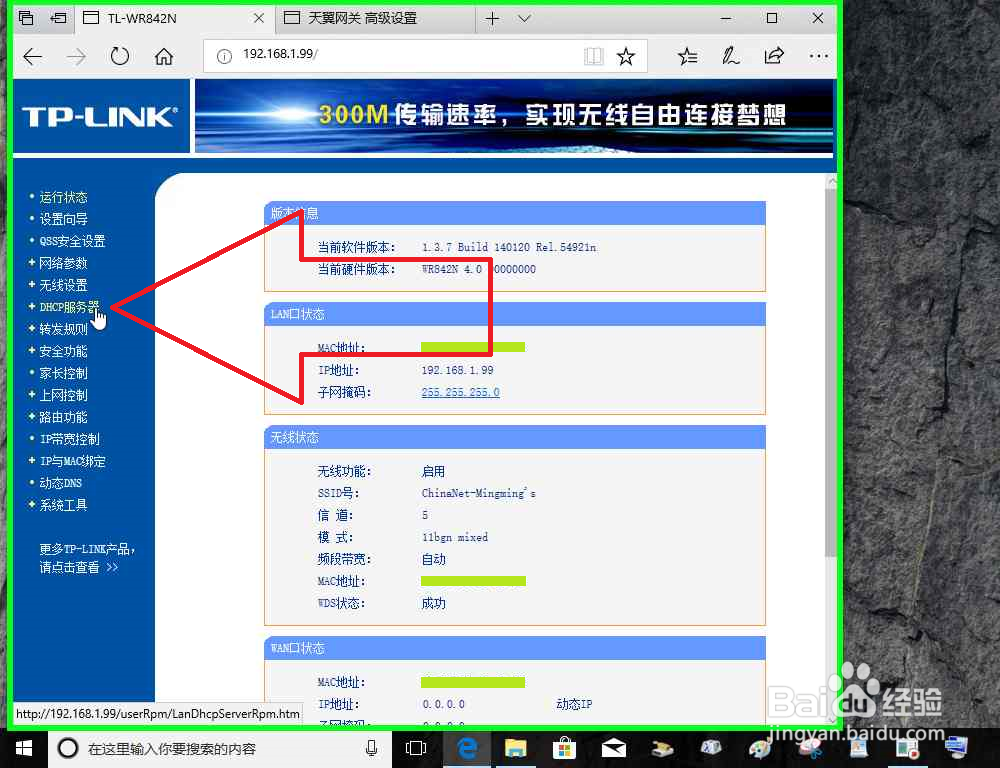Click the TP-LINK logo

tap(100, 116)
